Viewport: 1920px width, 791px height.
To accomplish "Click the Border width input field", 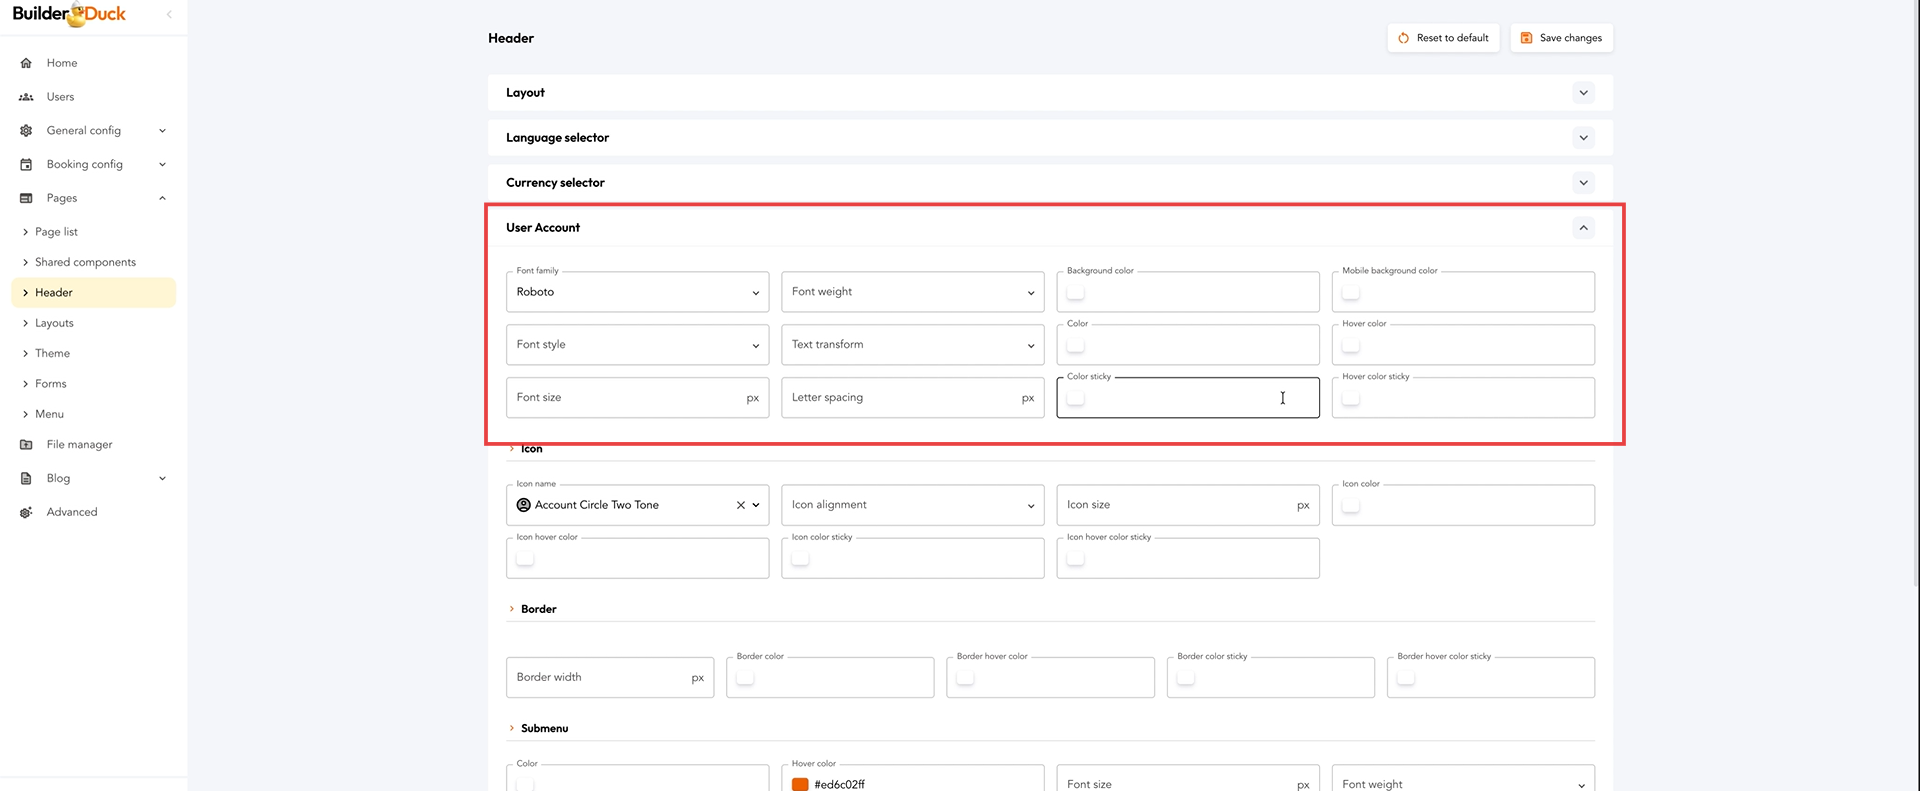I will (x=598, y=678).
